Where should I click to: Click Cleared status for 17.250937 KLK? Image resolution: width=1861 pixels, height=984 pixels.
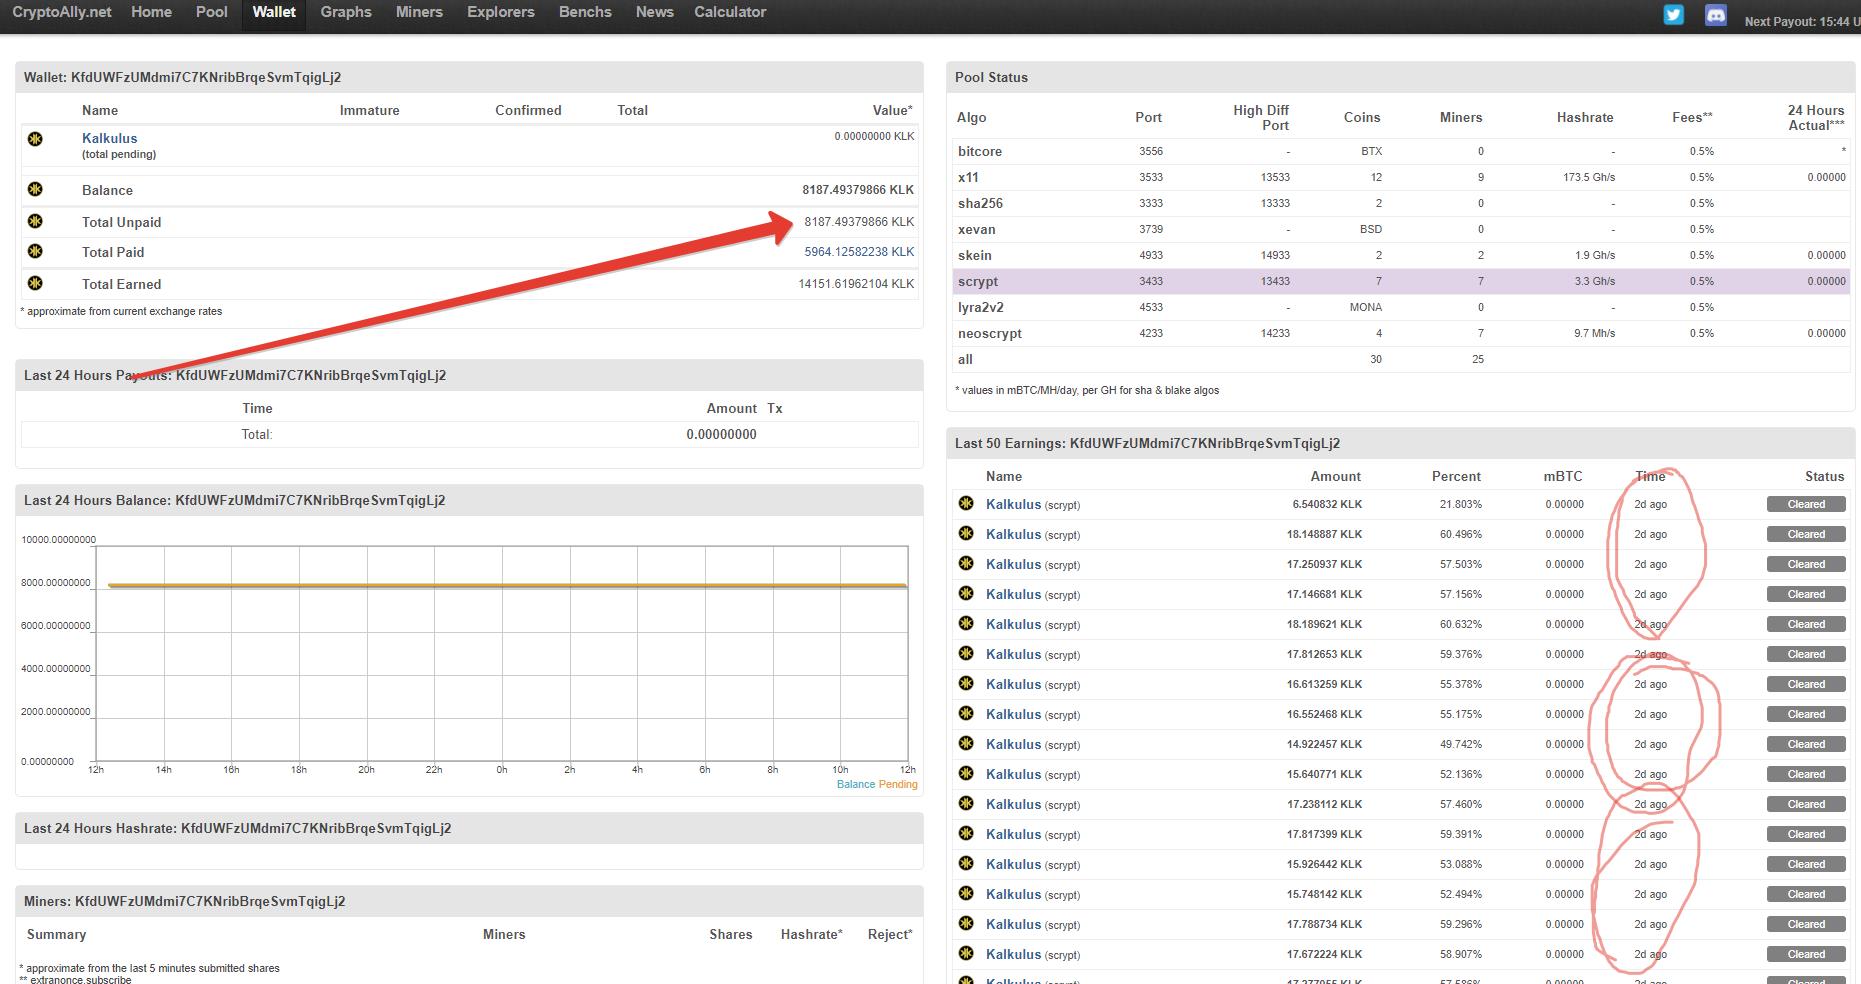point(1806,564)
